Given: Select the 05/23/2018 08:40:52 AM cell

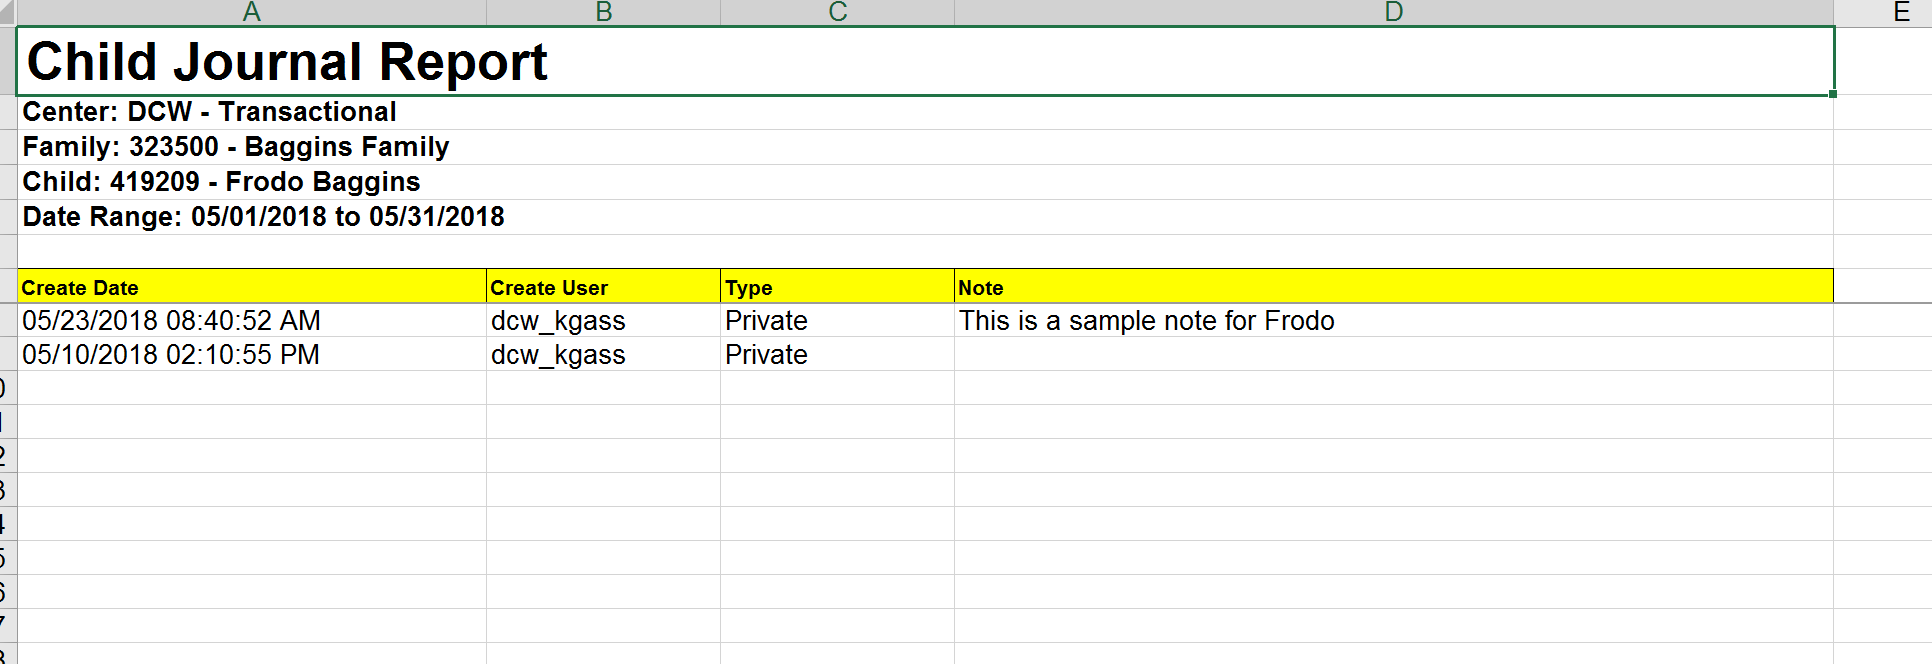Looking at the screenshot, I should click(x=171, y=321).
